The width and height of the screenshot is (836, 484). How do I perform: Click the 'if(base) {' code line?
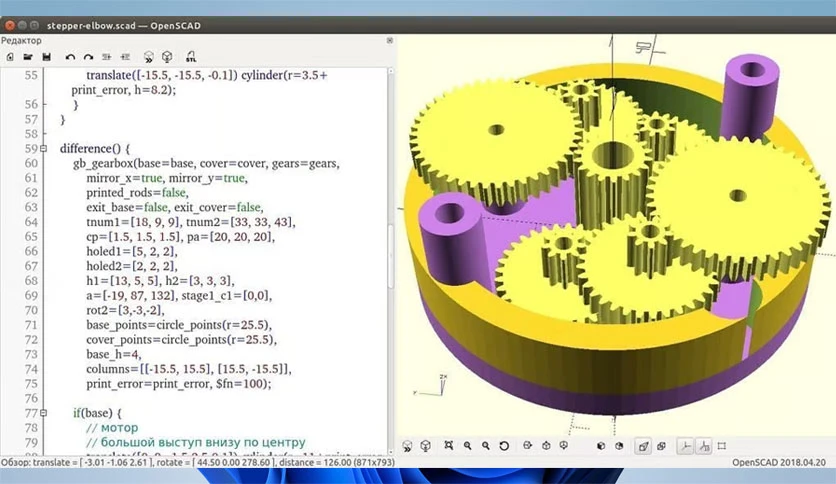click(x=97, y=413)
